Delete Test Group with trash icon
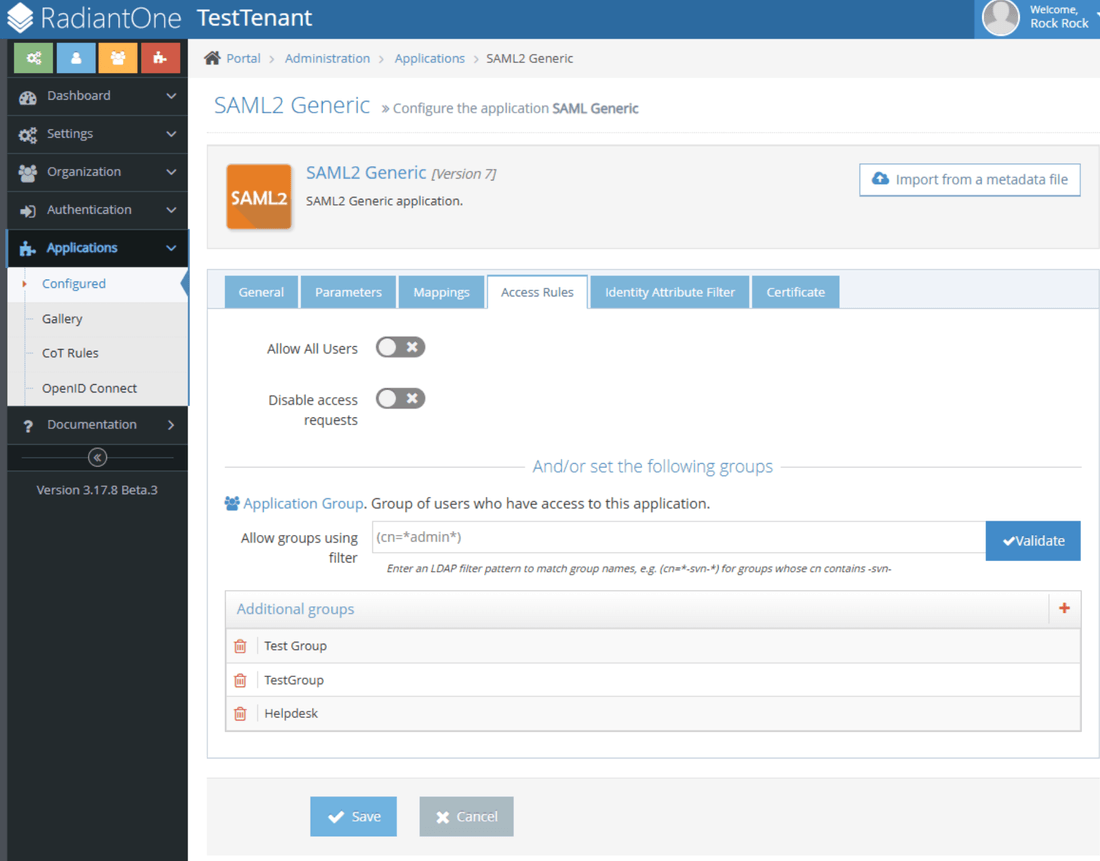The width and height of the screenshot is (1100, 861). click(241, 646)
